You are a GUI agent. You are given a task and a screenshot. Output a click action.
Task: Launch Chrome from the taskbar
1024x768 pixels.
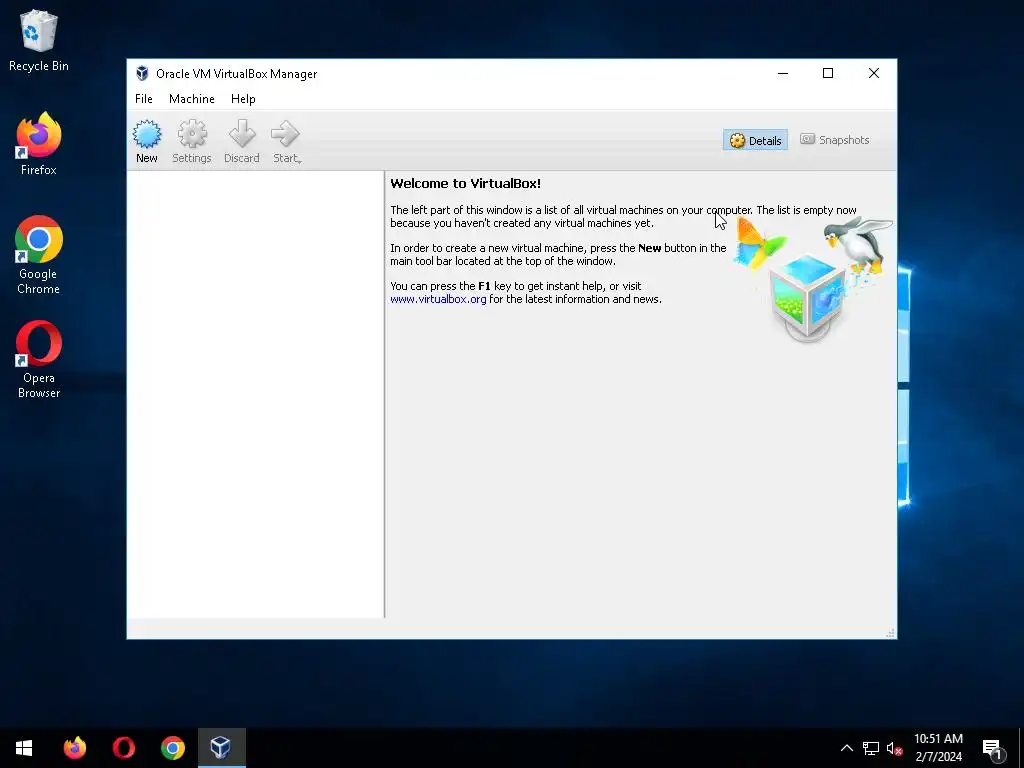(172, 748)
